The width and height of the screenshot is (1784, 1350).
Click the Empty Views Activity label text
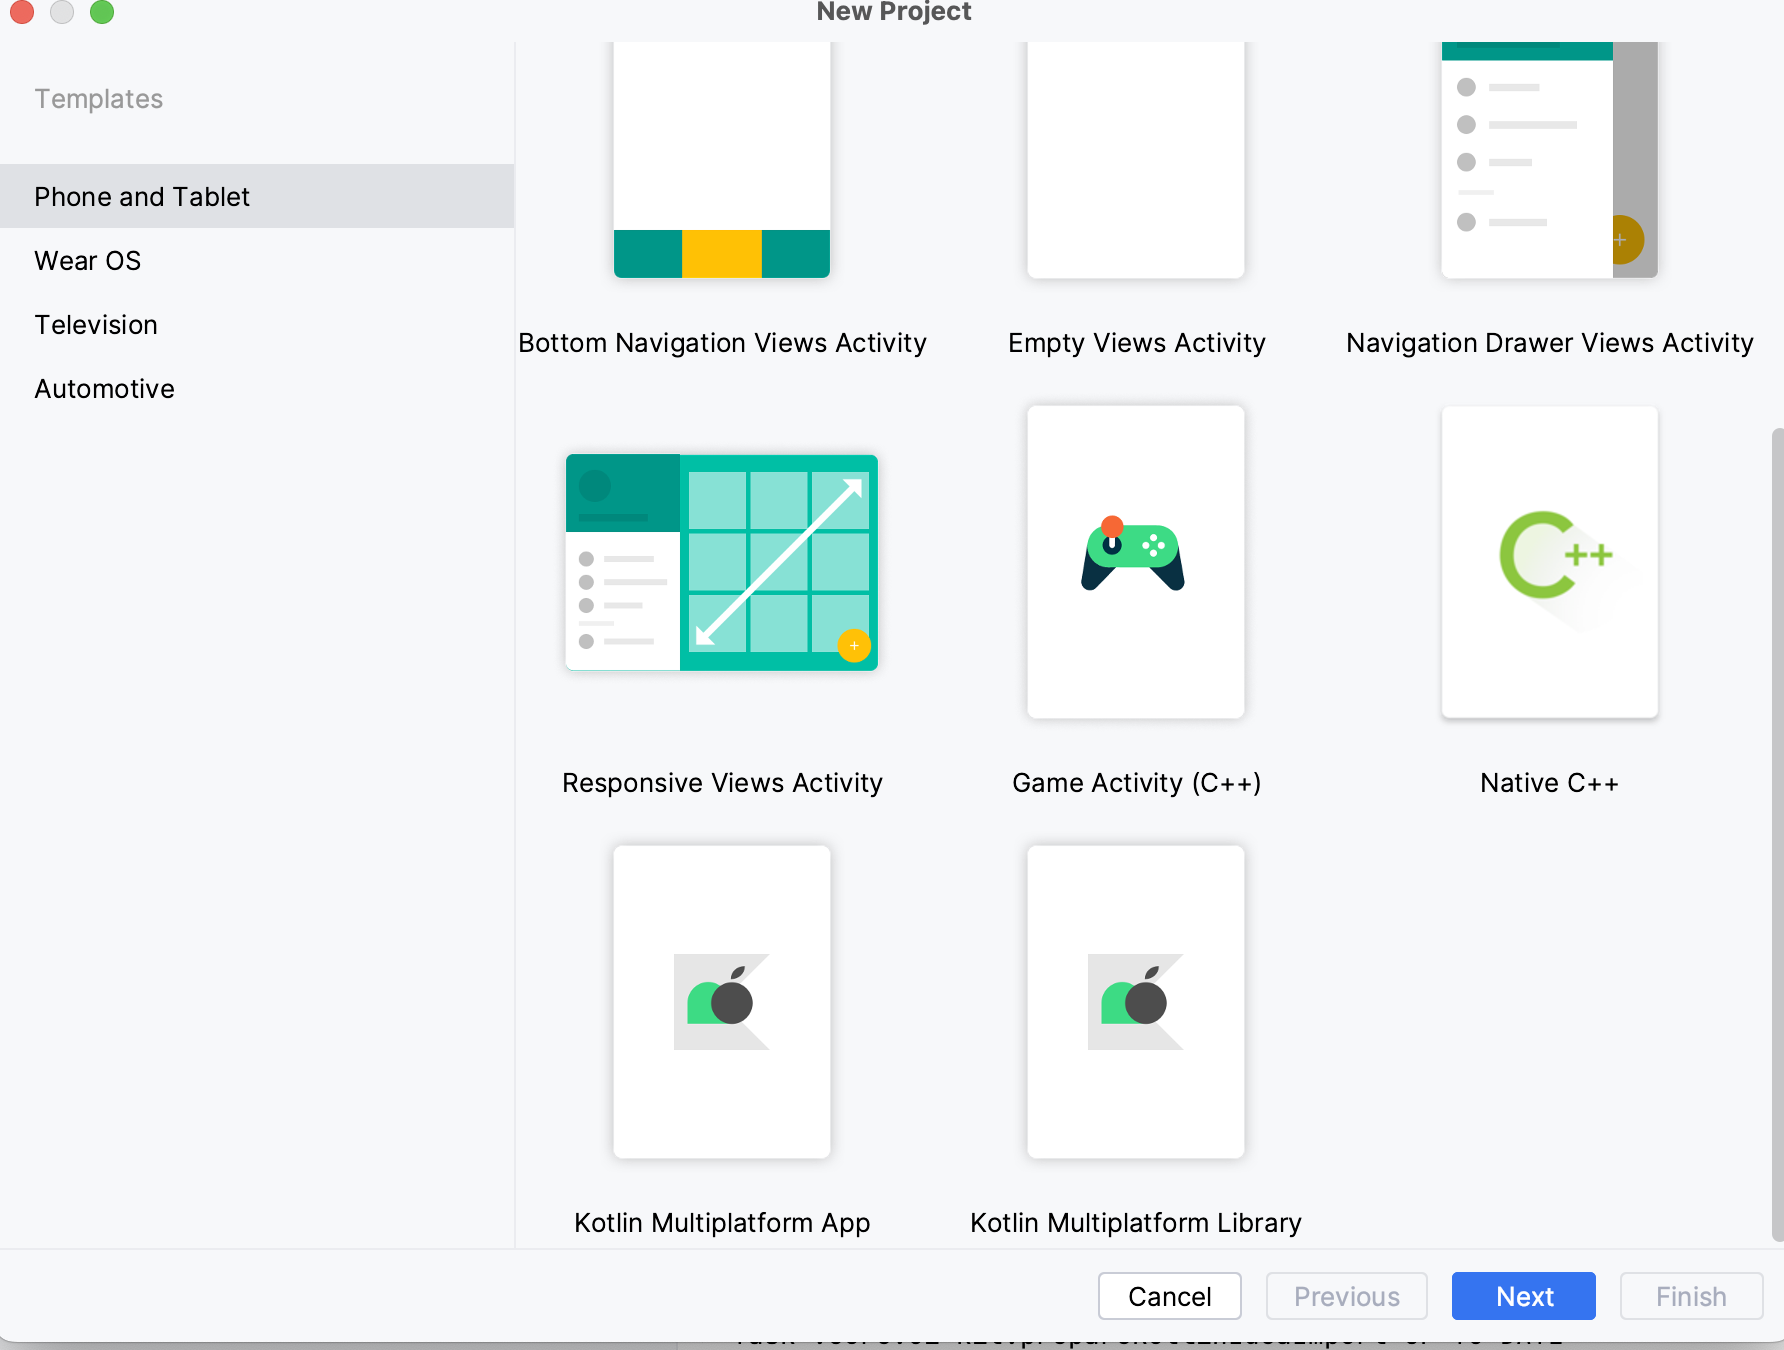1136,342
